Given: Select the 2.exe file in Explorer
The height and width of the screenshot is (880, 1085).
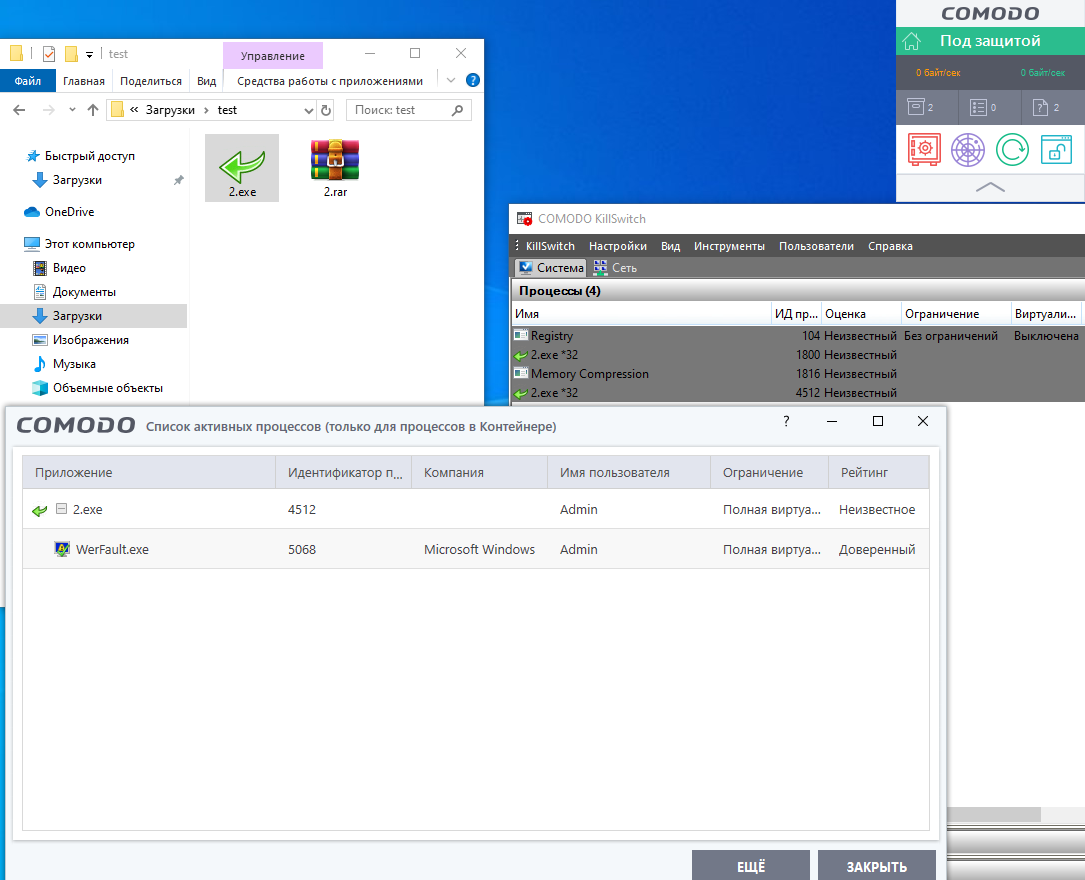Looking at the screenshot, I should tap(241, 167).
